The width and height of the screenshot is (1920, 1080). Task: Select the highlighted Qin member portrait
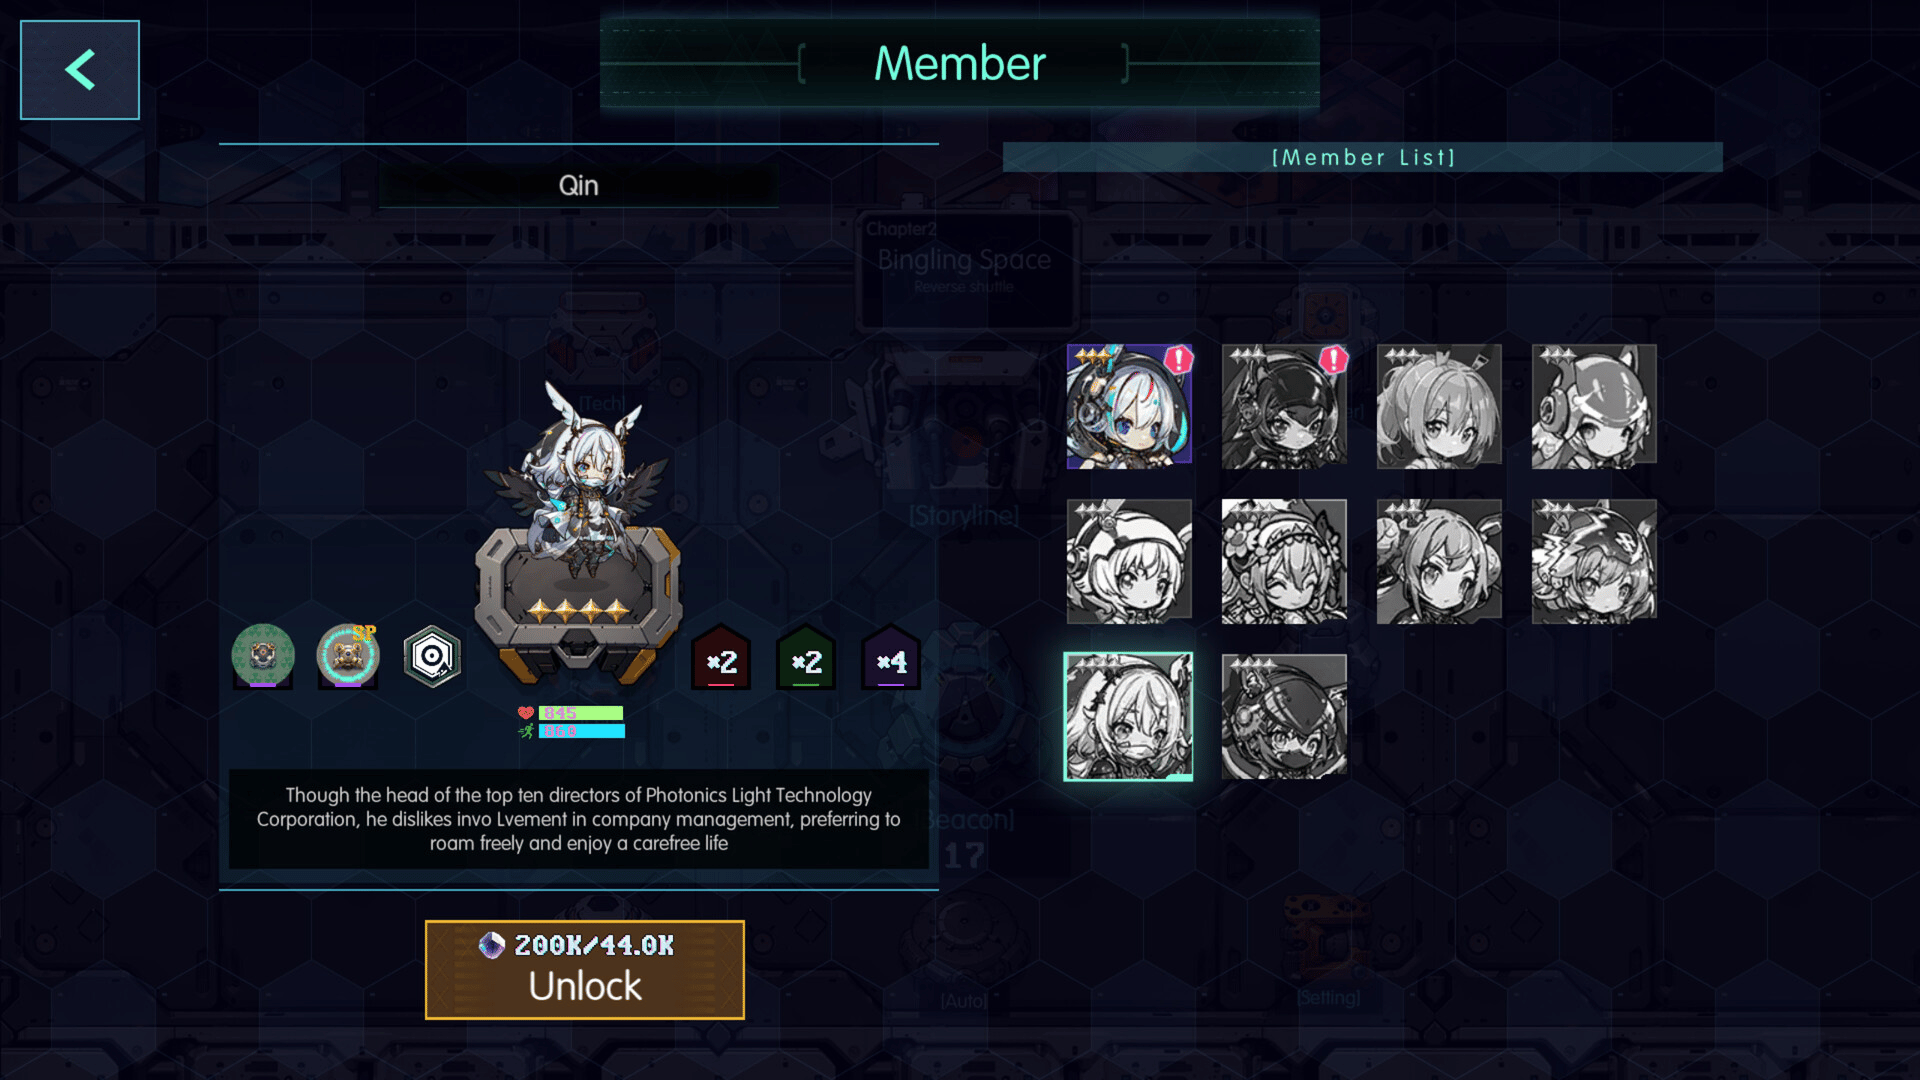[1128, 716]
